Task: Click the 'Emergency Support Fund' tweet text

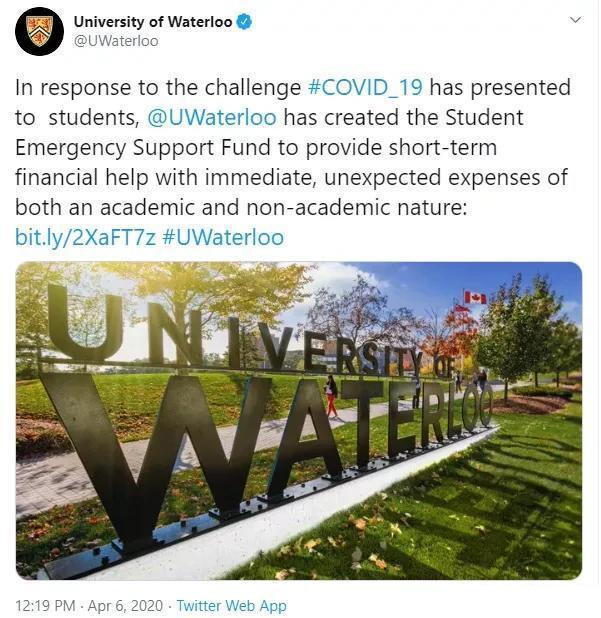Action: click(143, 147)
